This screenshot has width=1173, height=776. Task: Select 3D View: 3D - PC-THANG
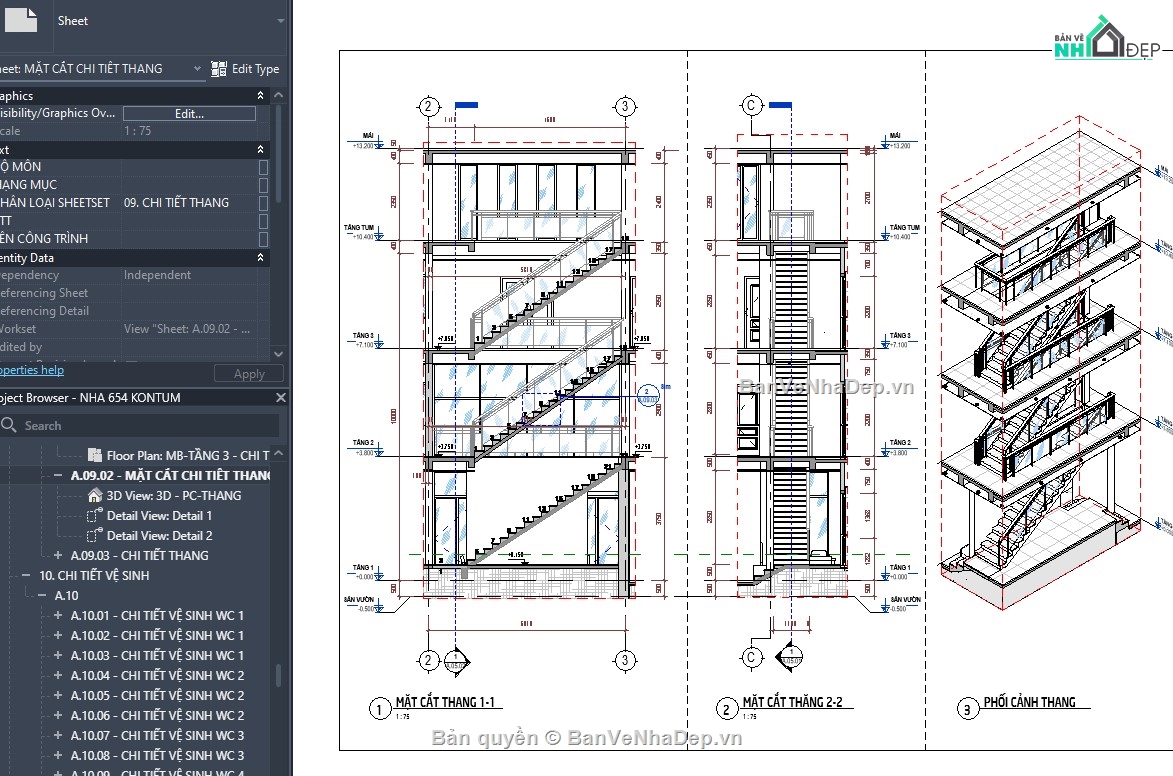pyautogui.click(x=174, y=495)
